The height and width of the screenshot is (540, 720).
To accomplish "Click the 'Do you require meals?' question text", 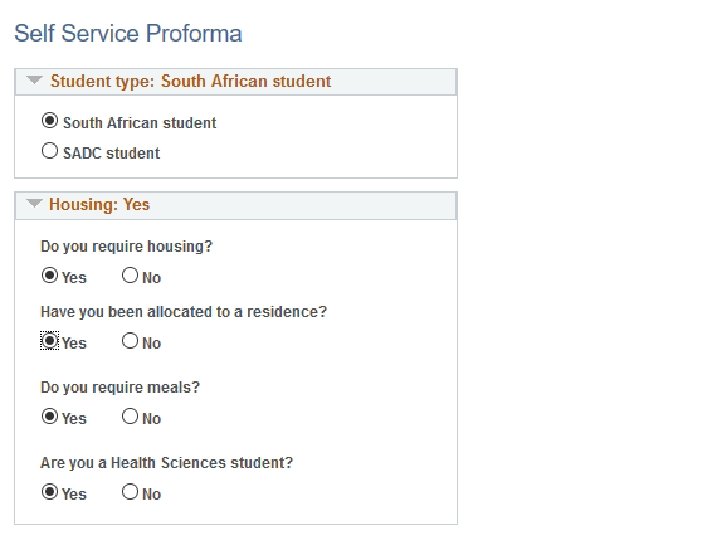I will [x=119, y=387].
